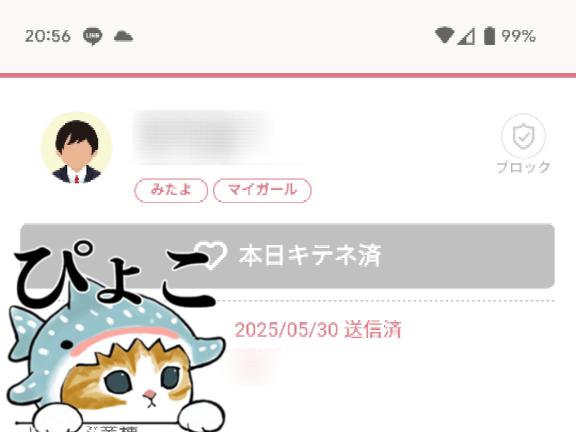This screenshot has width=576, height=432.
Task: Open the 2025/05/30 送信済 entry
Action: point(318,330)
